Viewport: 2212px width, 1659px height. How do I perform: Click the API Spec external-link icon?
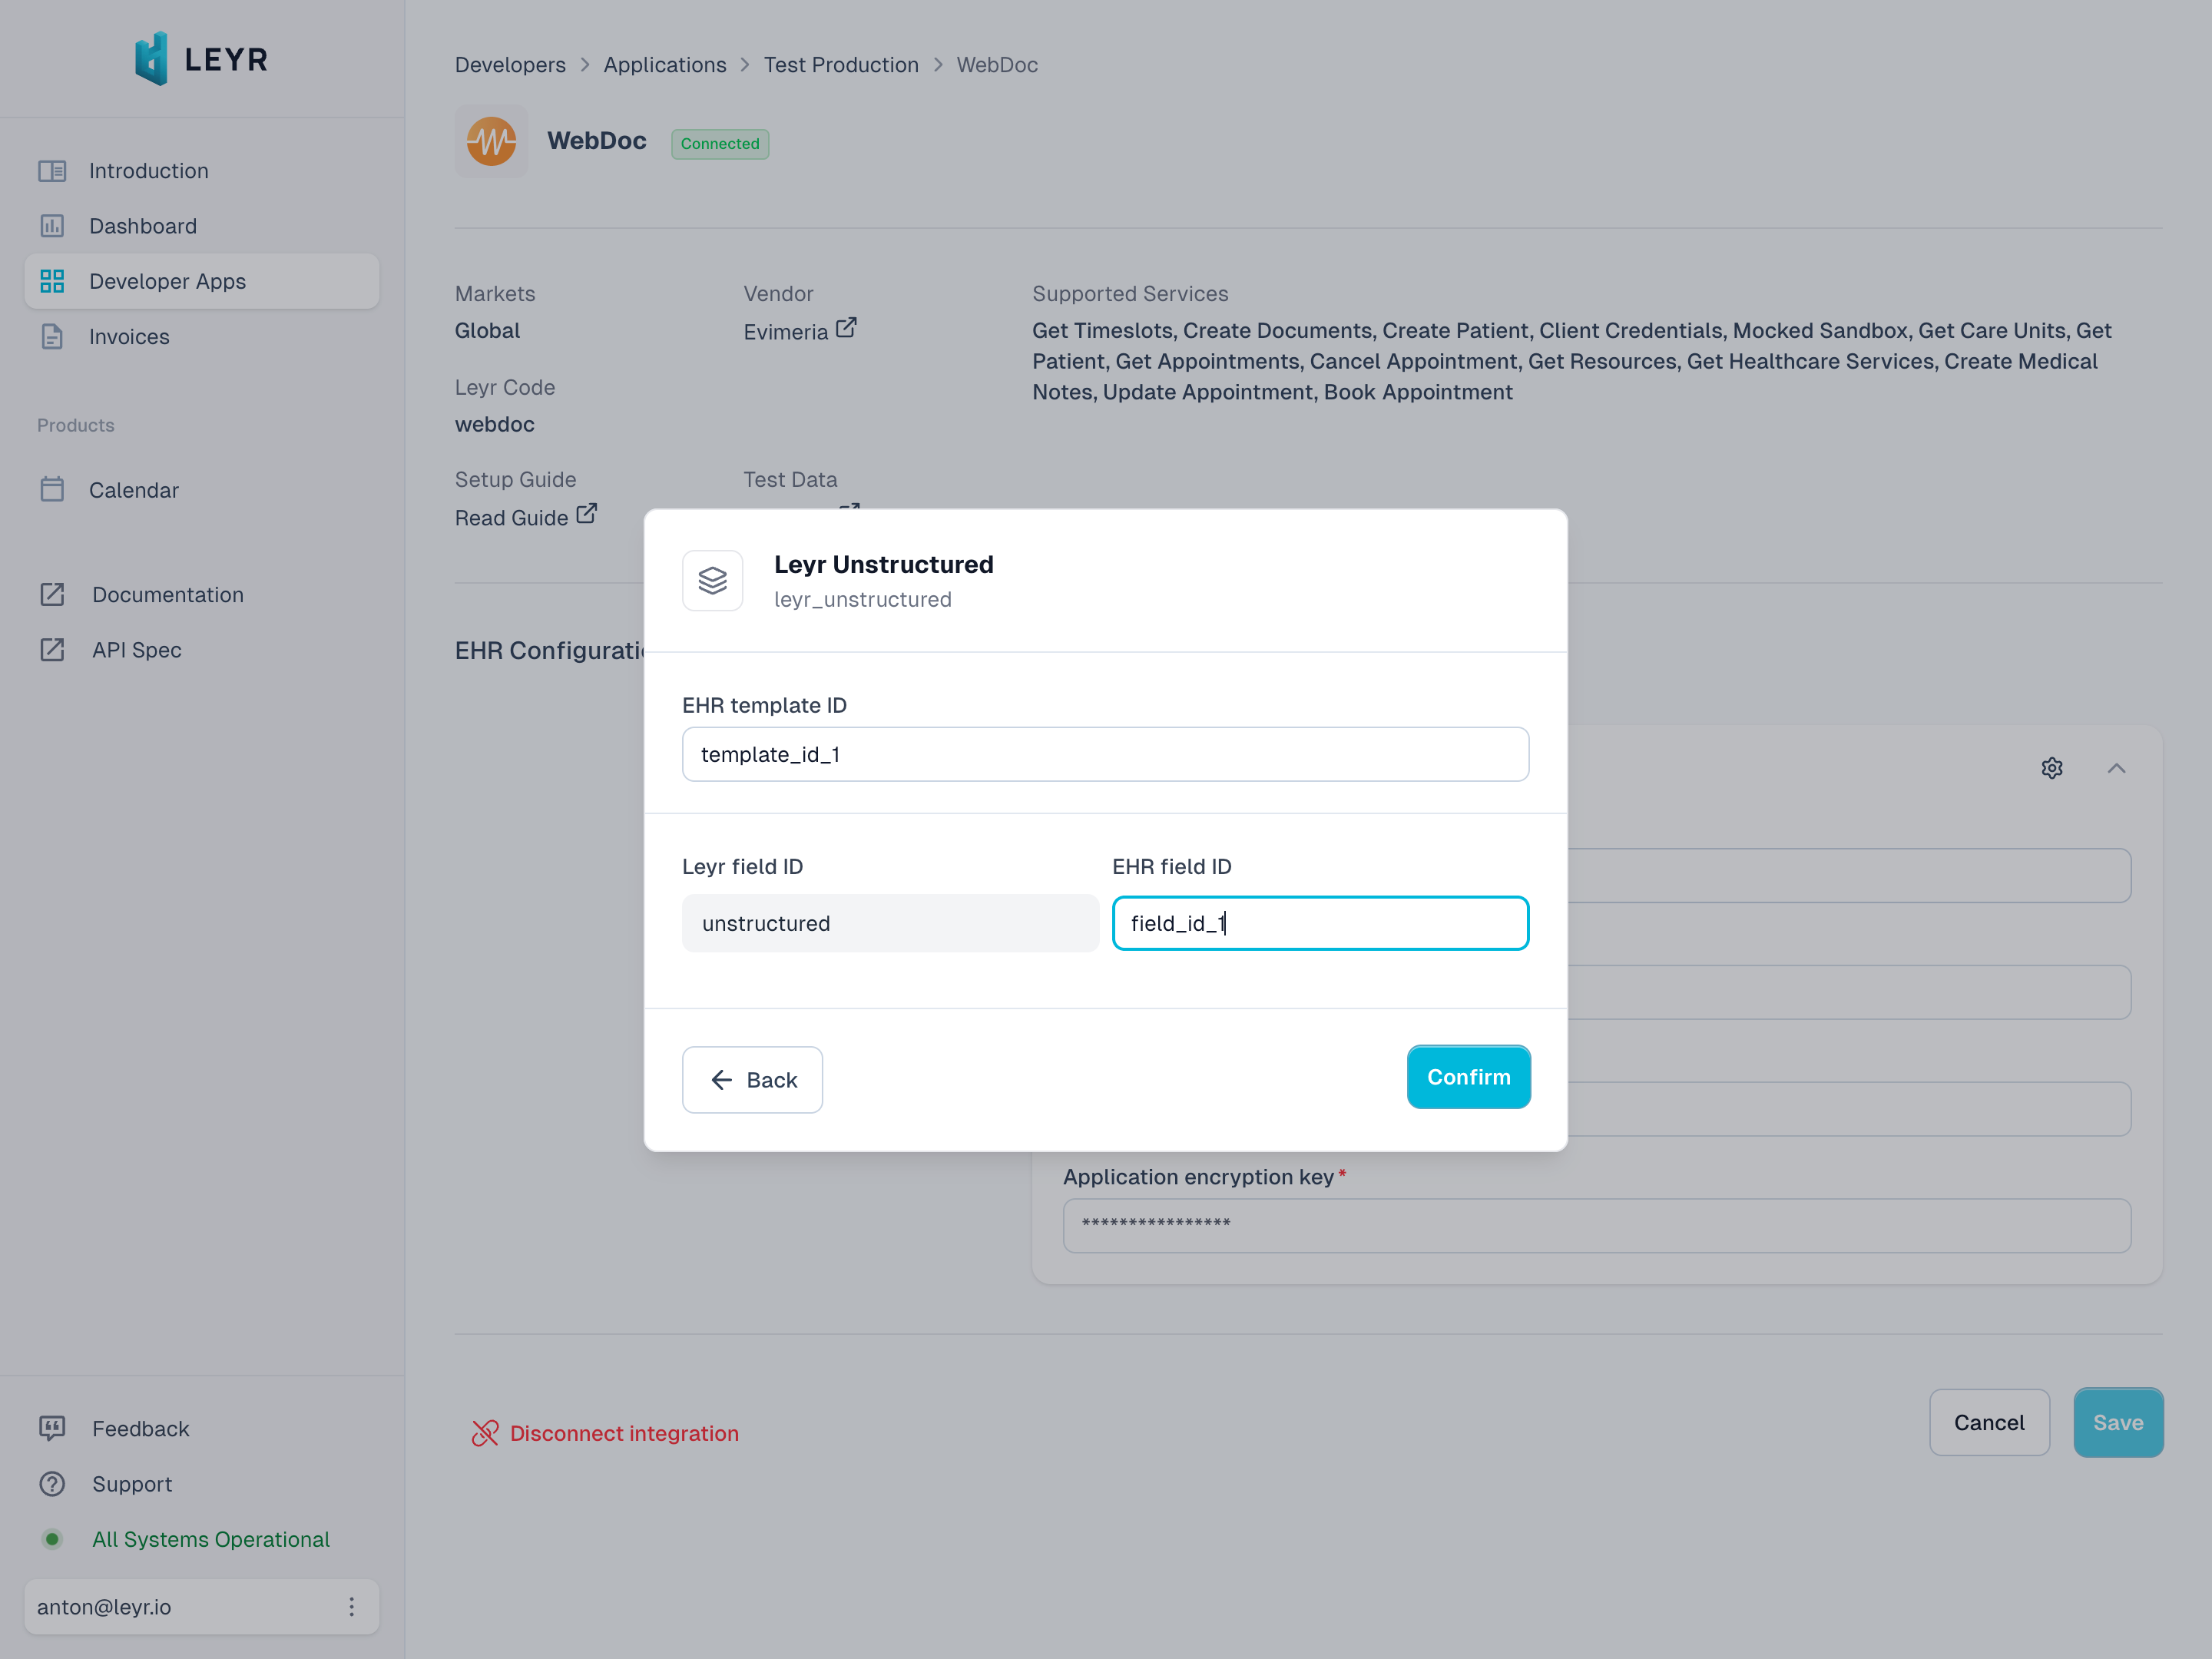coord(52,650)
